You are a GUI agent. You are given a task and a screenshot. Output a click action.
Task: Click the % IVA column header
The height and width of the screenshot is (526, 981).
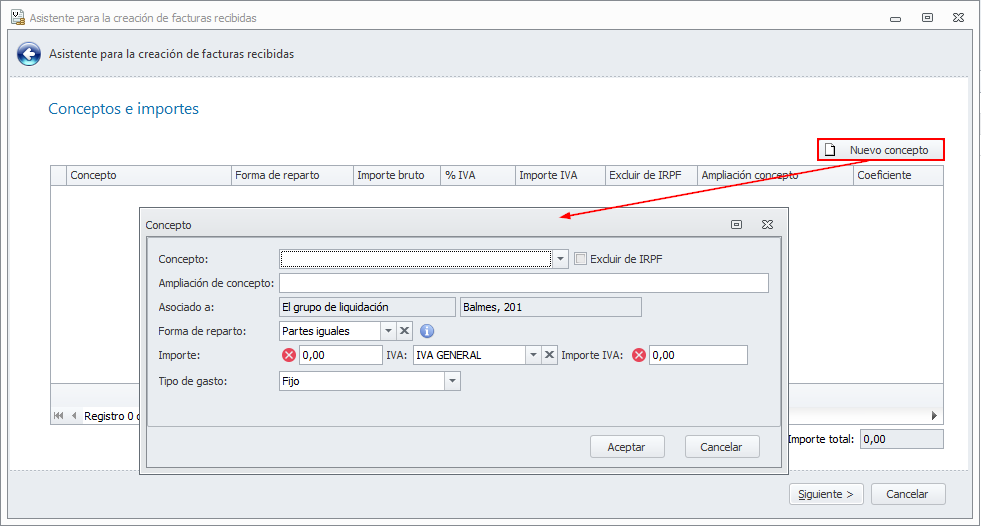[x=478, y=176]
